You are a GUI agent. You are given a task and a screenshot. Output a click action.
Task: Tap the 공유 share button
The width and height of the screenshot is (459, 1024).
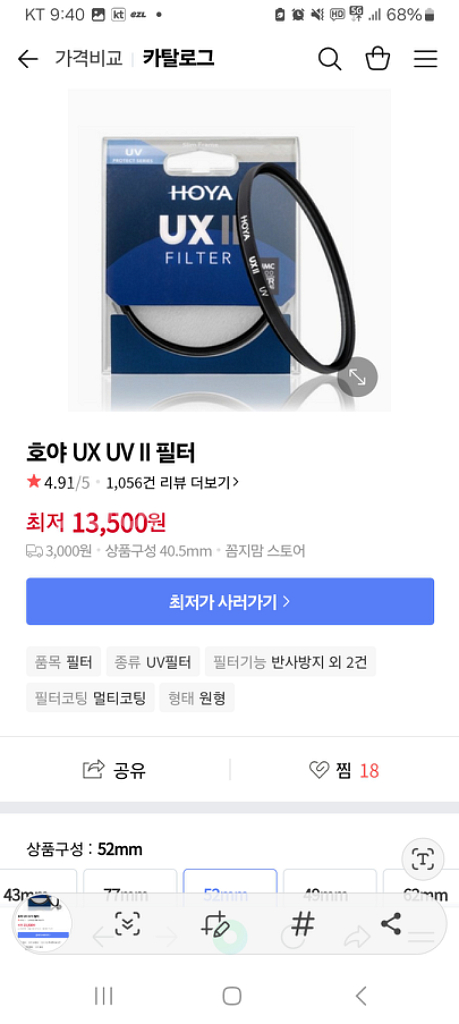tap(114, 770)
